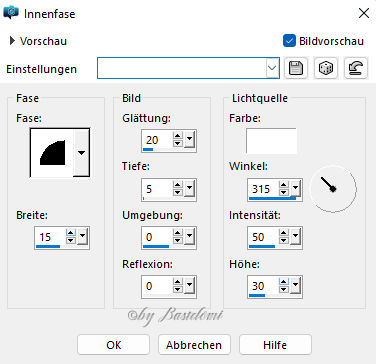This screenshot has height=364, width=376.
Task: Click the Winkel angle dial
Action: click(333, 189)
